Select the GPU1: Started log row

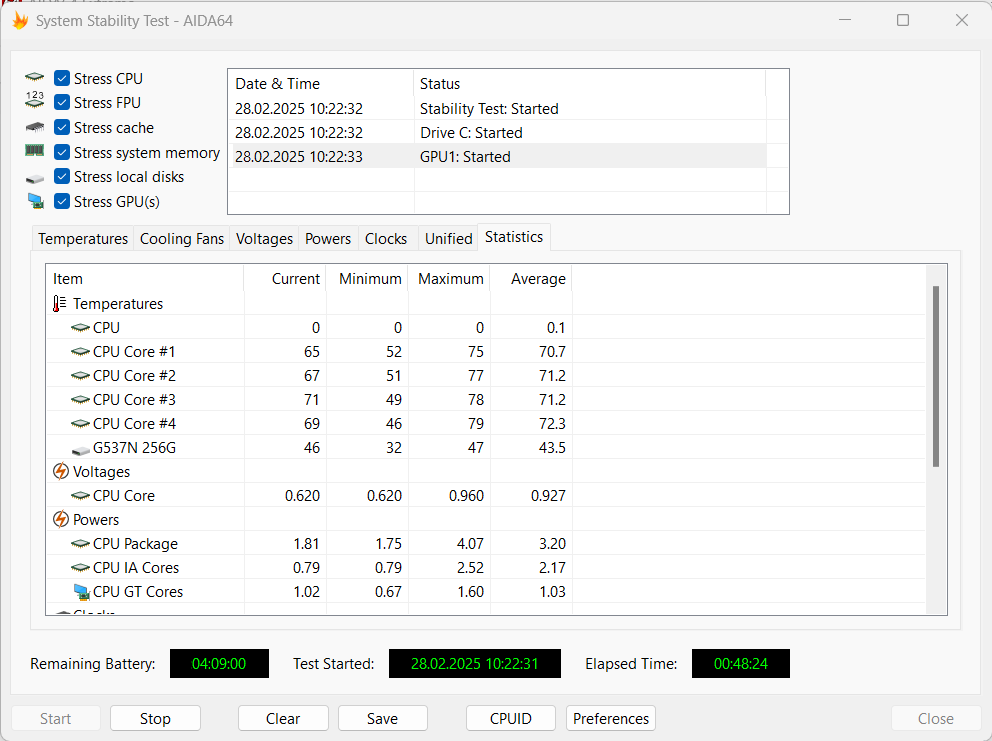[x=496, y=157]
